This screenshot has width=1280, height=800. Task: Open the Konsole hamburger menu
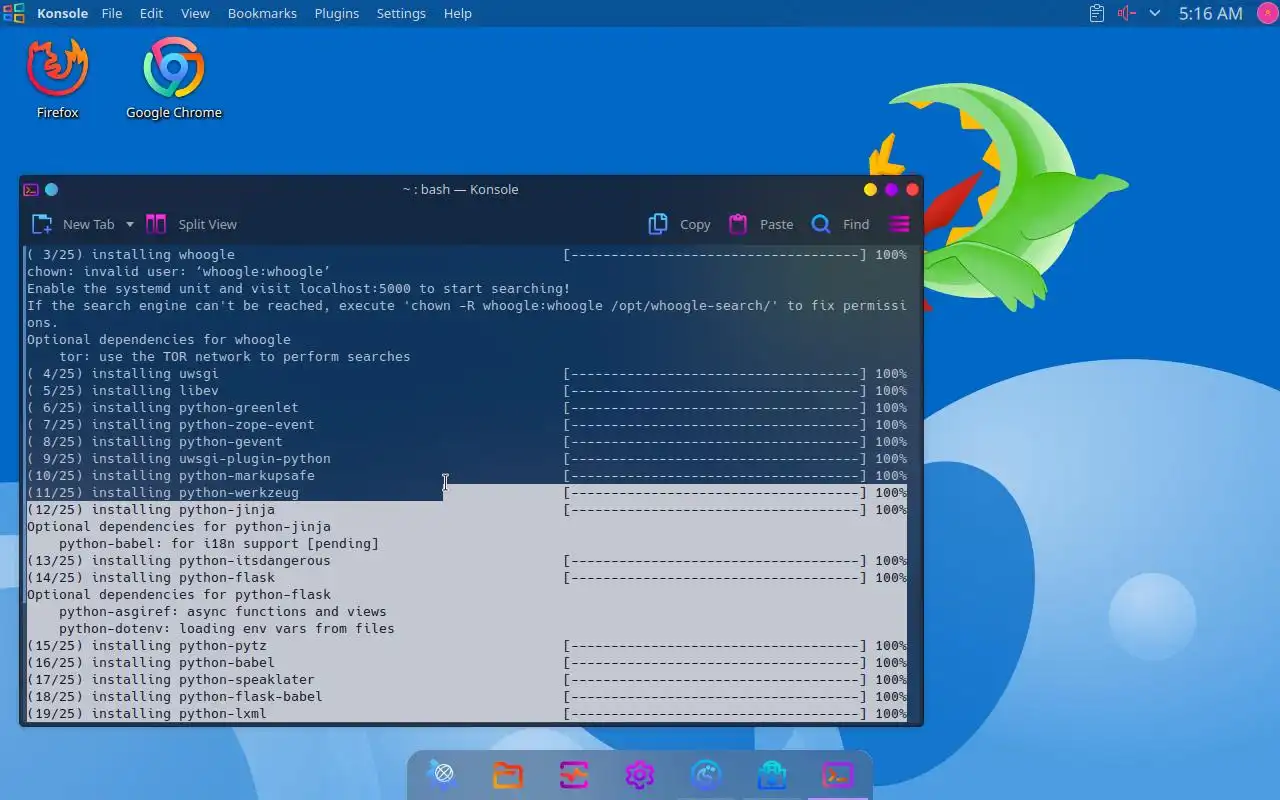(899, 224)
